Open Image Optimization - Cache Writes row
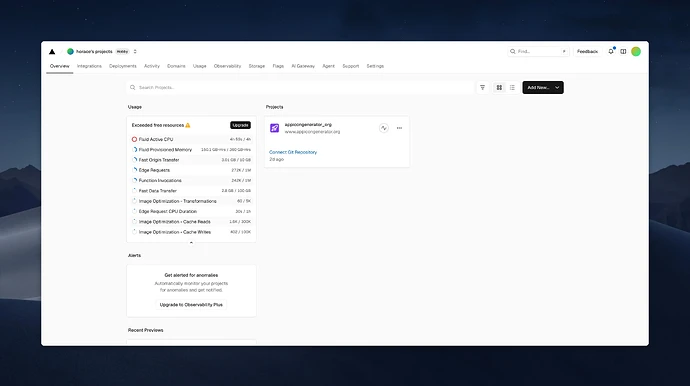This screenshot has height=386, width=690. click(x=191, y=232)
